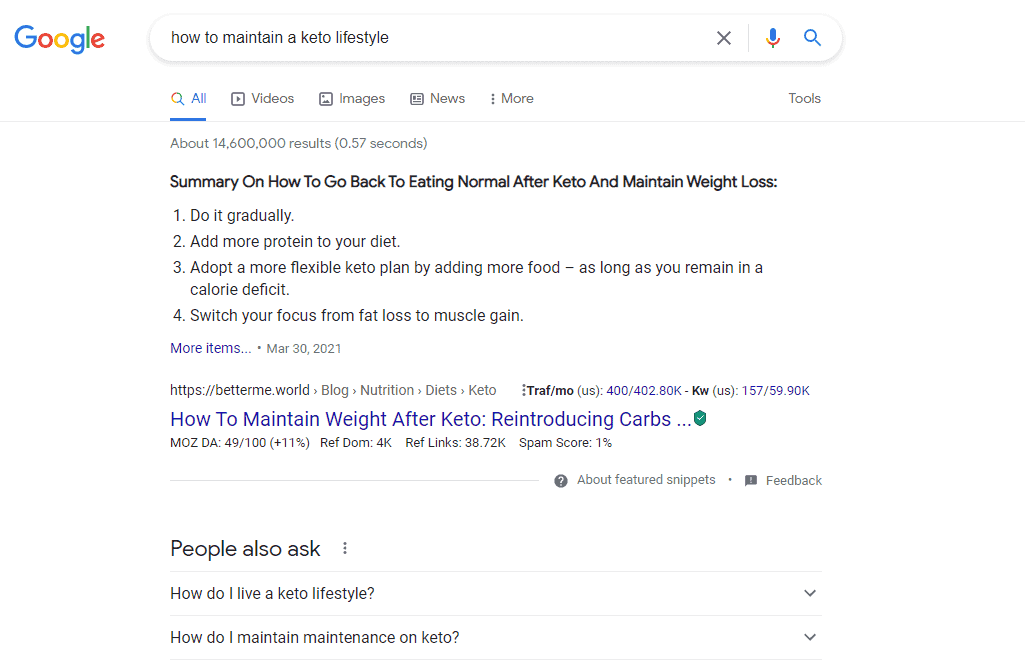Viewport: 1025px width, 667px height.
Task: Switch to the Videos tab
Action: coord(263,99)
